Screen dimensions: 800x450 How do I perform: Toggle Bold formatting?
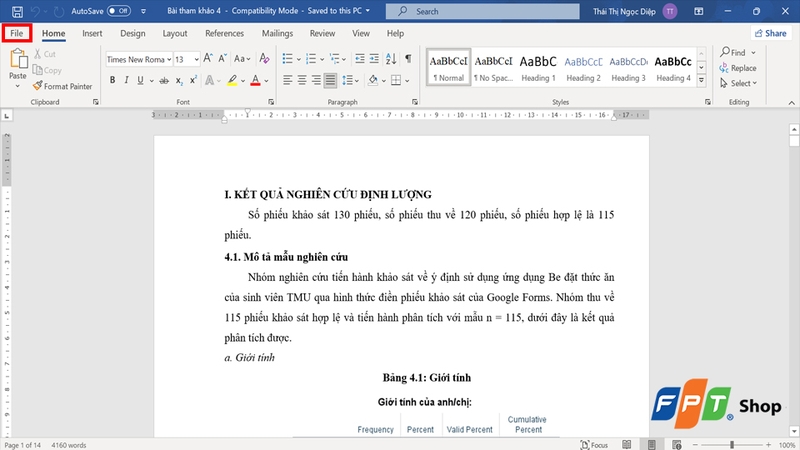(x=112, y=80)
